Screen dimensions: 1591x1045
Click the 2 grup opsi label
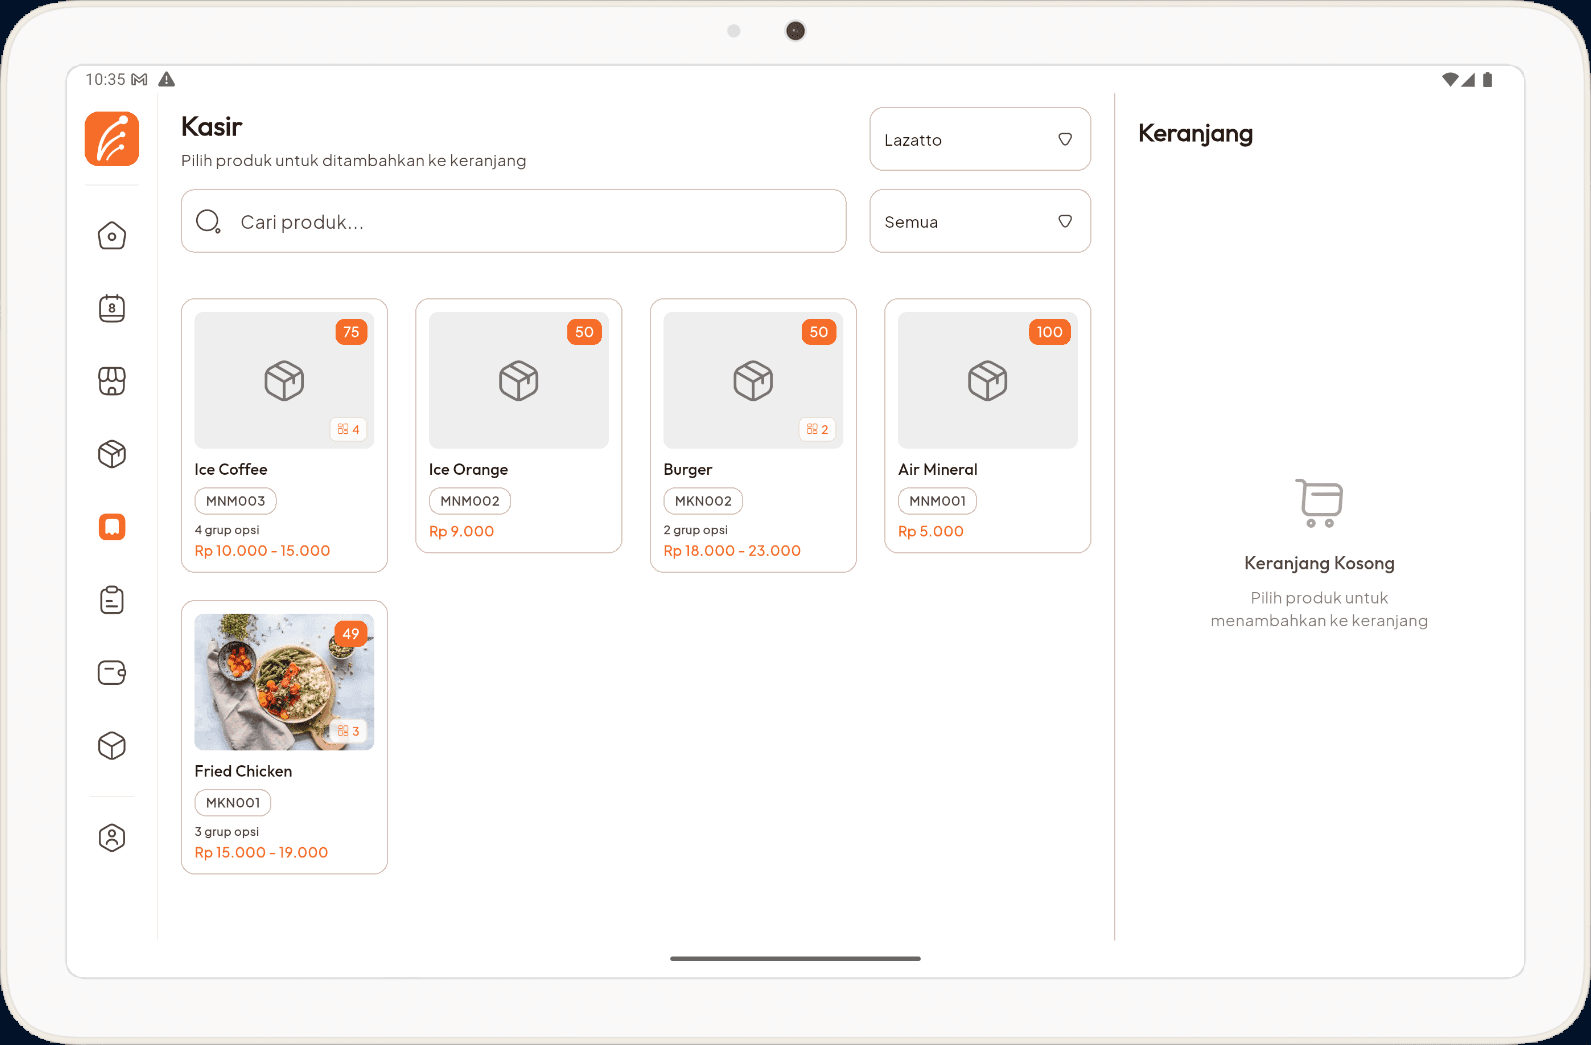point(696,530)
